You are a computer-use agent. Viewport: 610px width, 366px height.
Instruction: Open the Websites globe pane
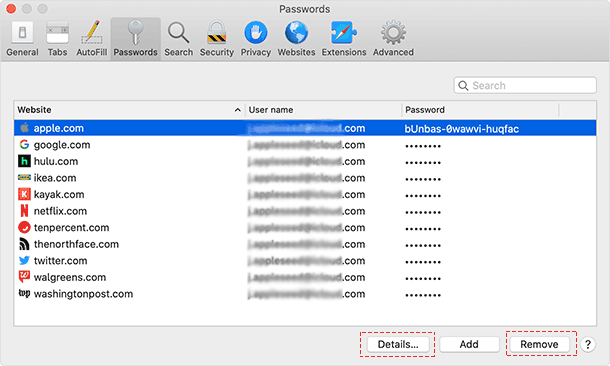pos(296,39)
